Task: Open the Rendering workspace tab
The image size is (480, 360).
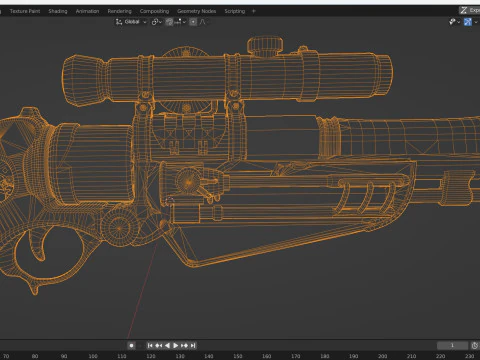Action: point(119,11)
